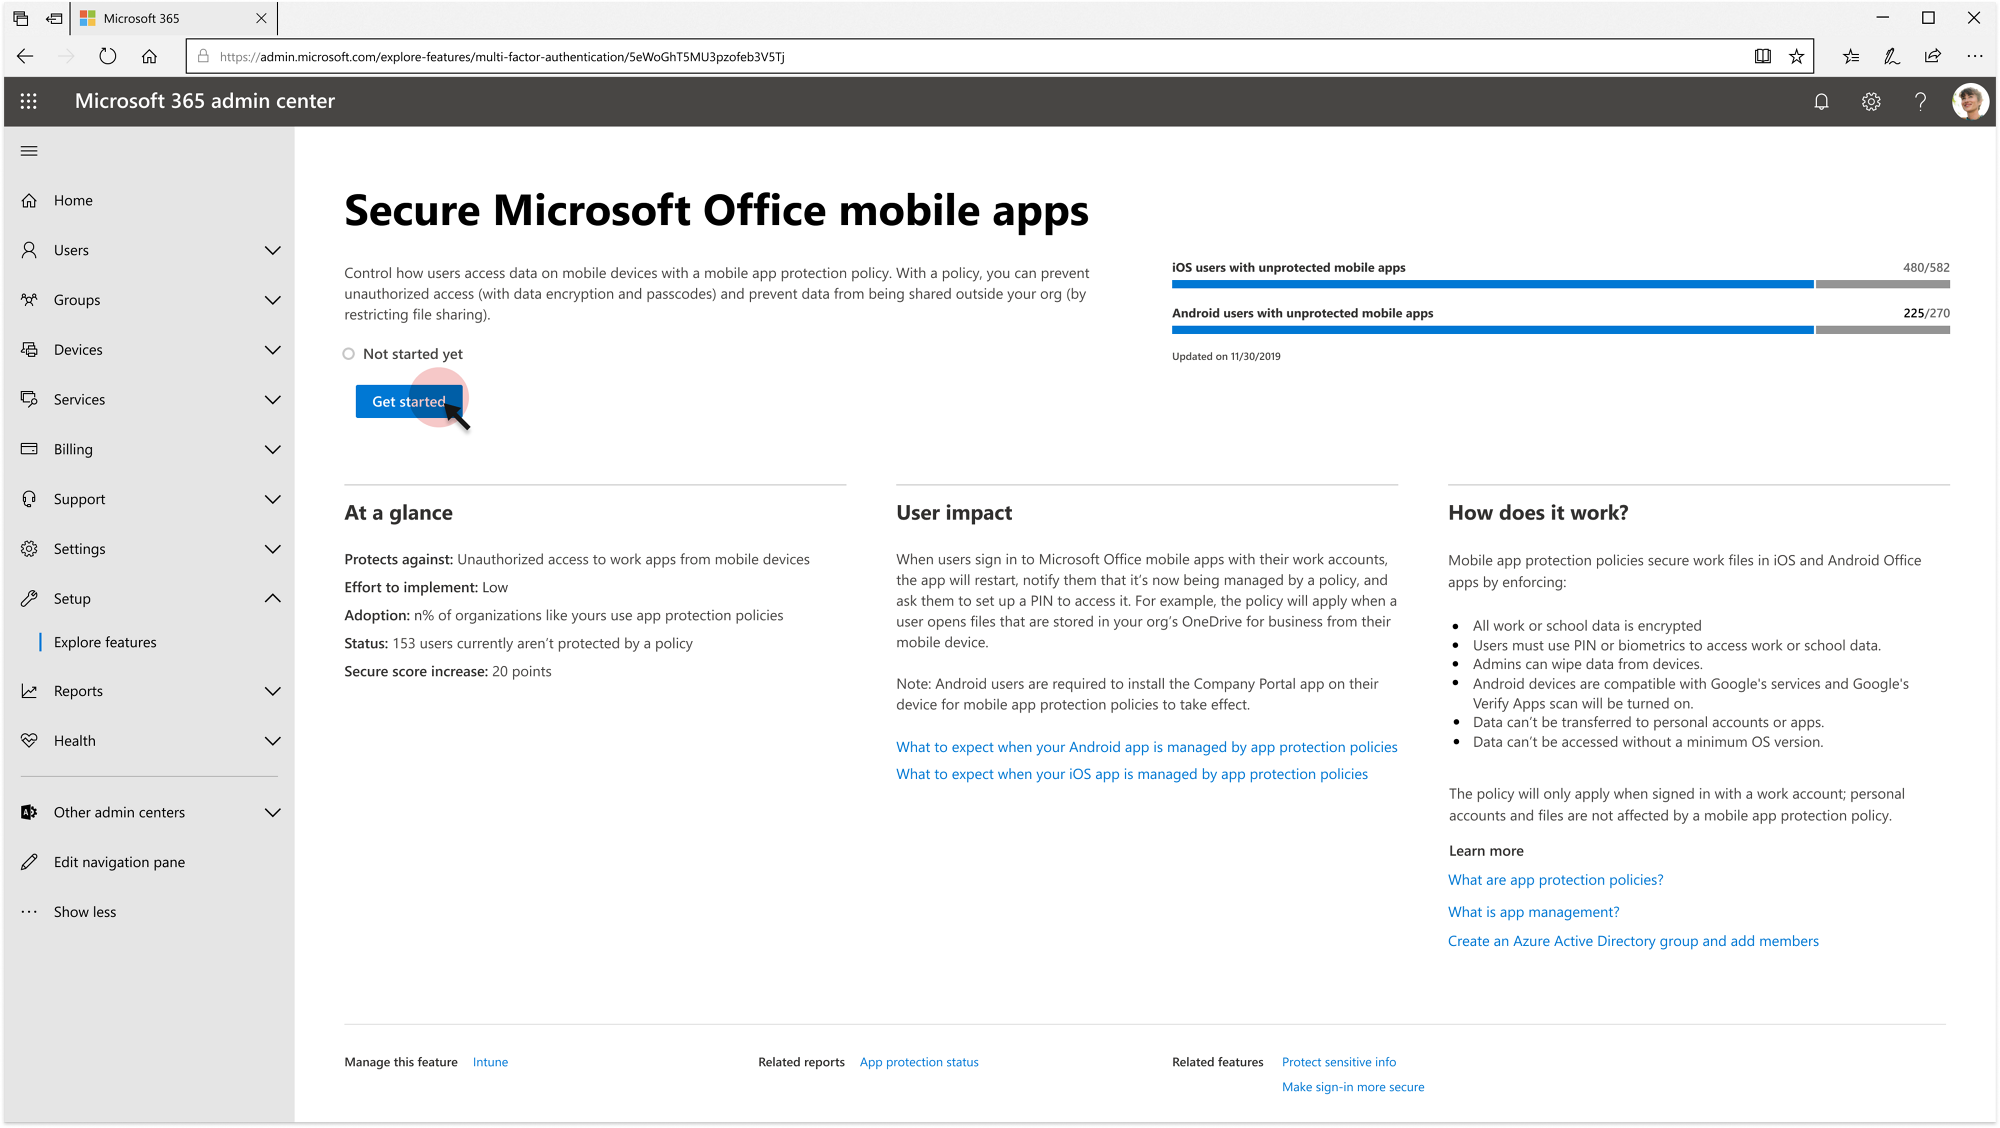Click the Help question mark icon
The image size is (2000, 1128).
click(x=1920, y=101)
